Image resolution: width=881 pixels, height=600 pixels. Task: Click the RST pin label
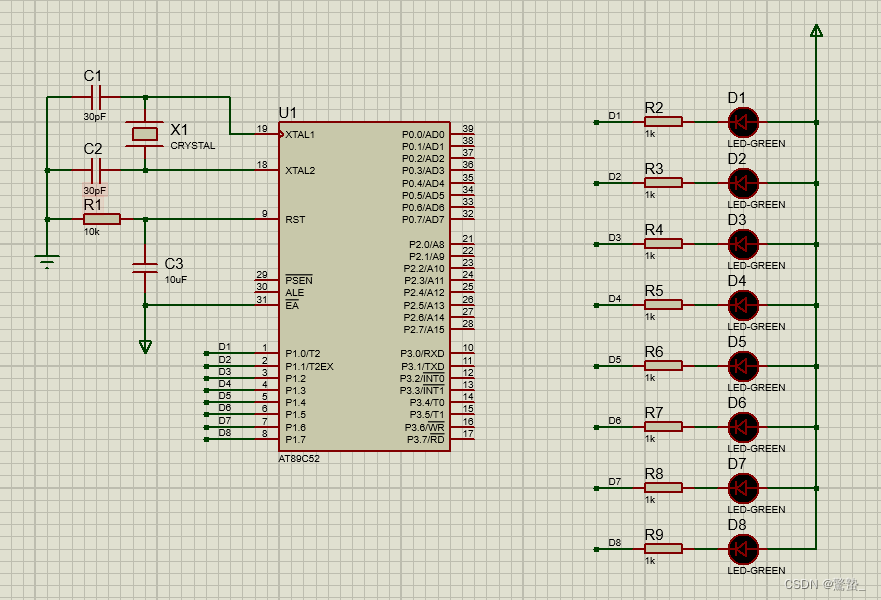coord(295,220)
